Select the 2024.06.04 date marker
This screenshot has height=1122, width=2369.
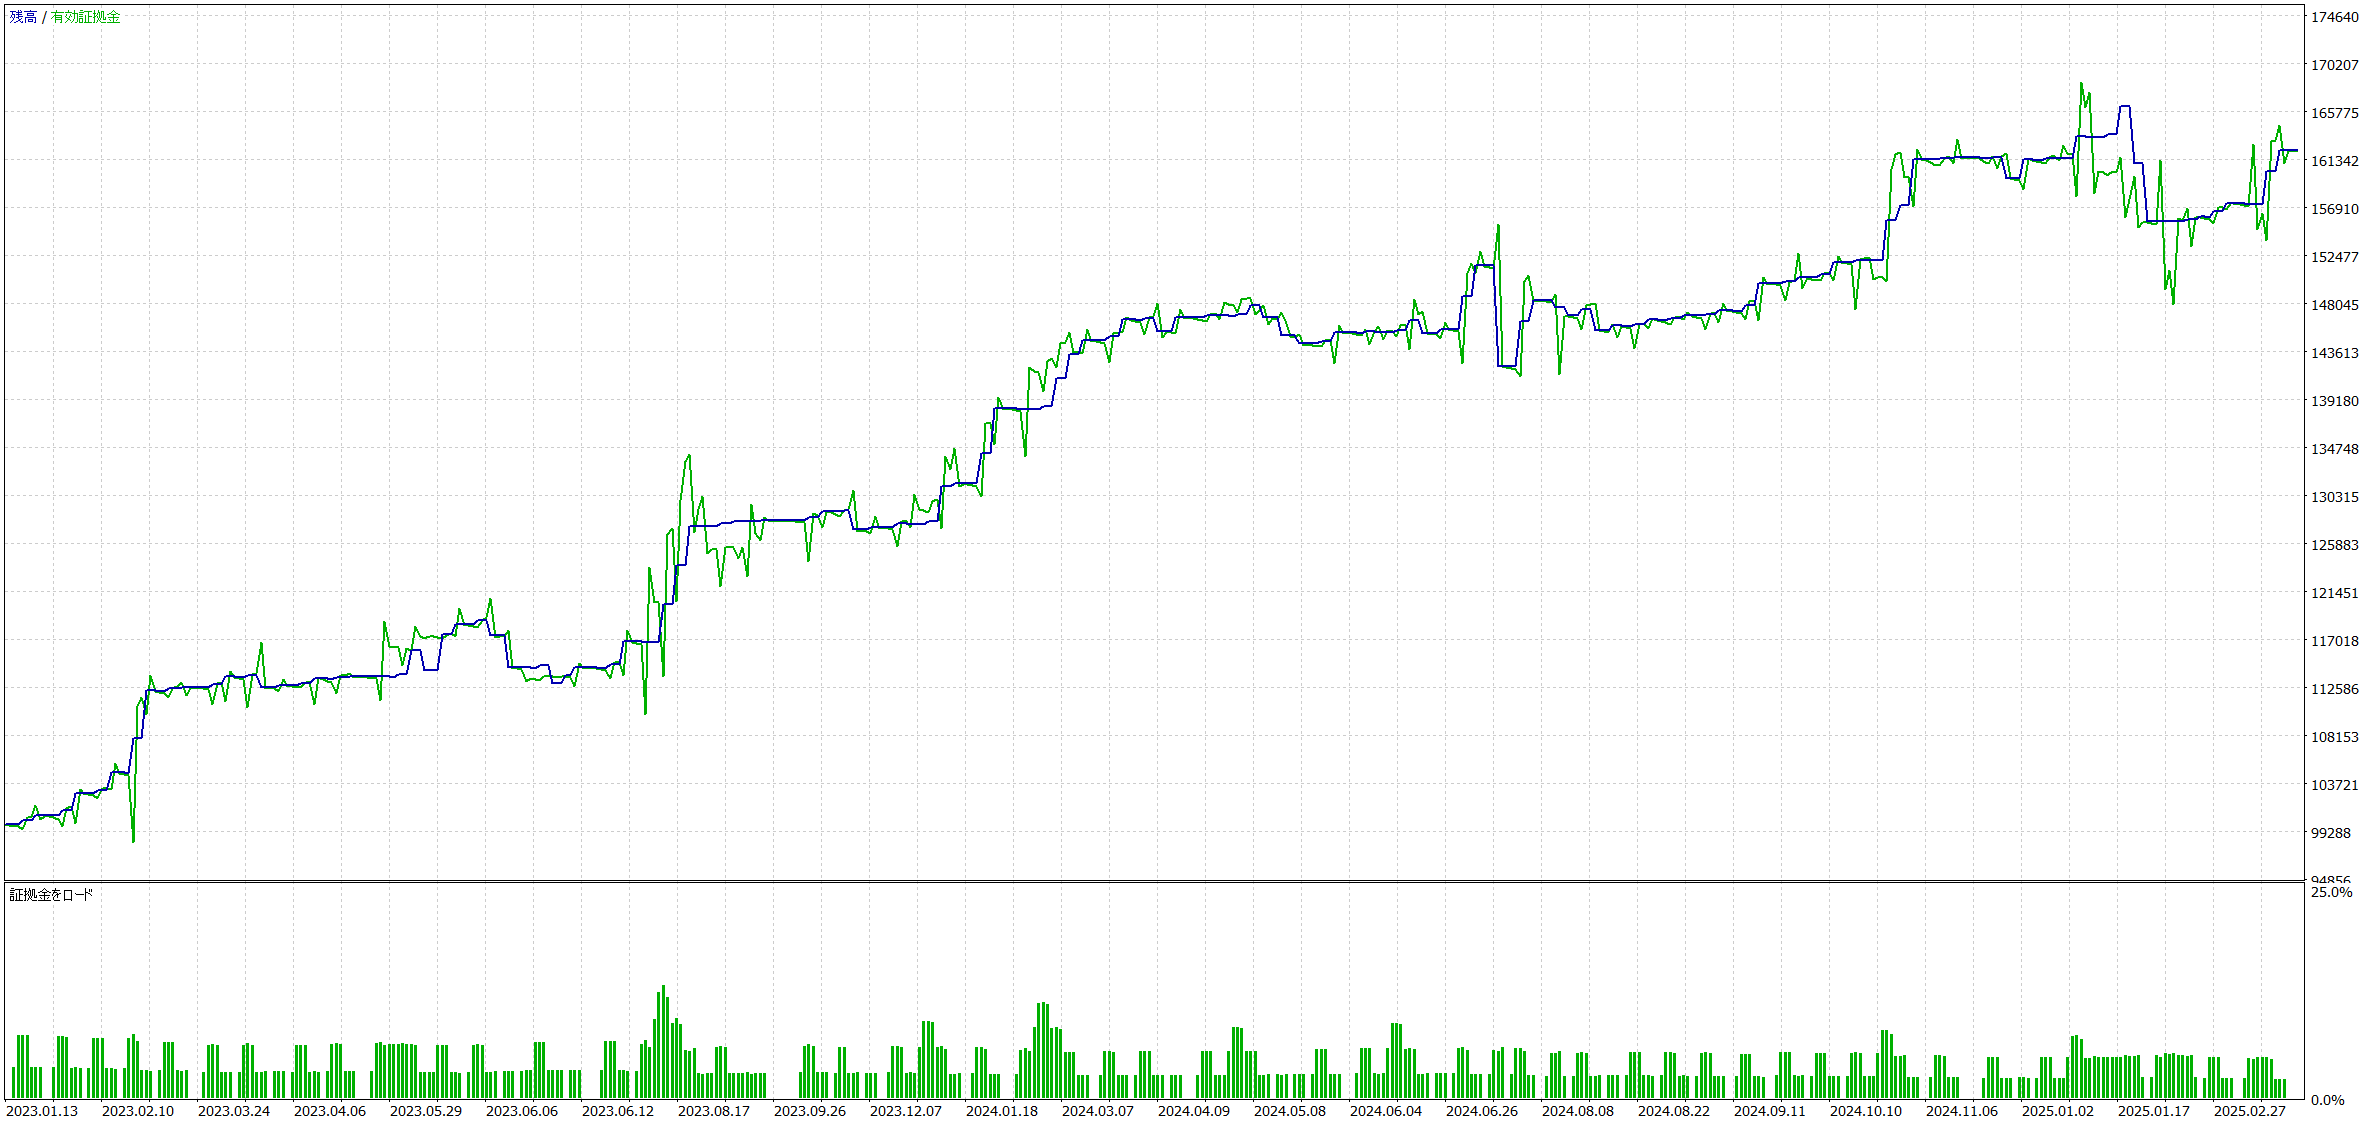coord(1386,1111)
